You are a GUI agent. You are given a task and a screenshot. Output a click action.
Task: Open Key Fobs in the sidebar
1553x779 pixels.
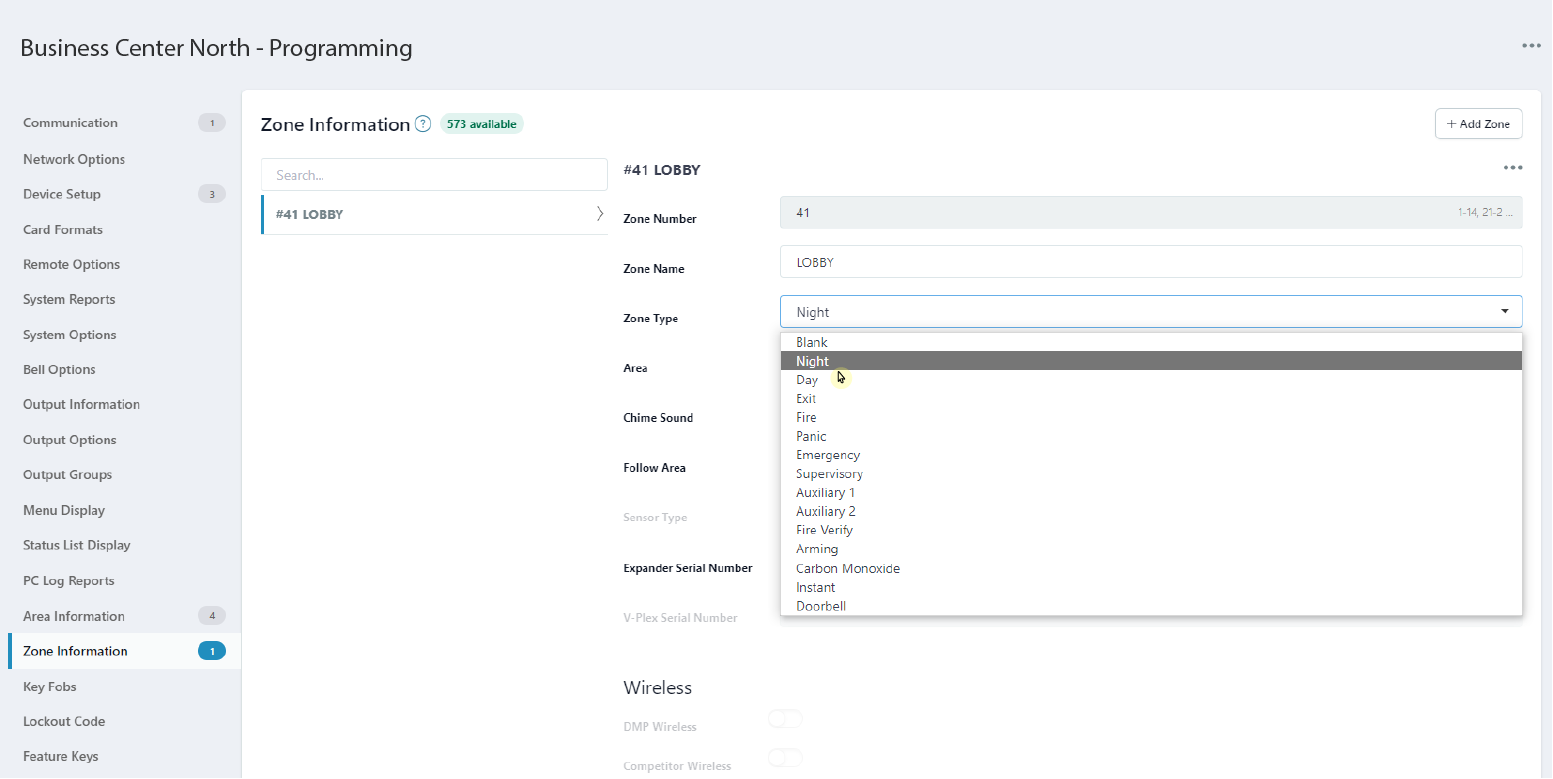click(50, 687)
